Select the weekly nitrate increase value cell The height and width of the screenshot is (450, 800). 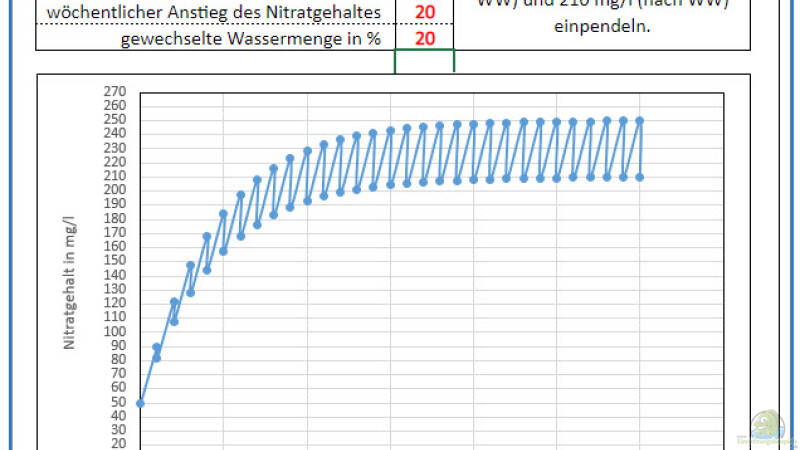coord(425,13)
